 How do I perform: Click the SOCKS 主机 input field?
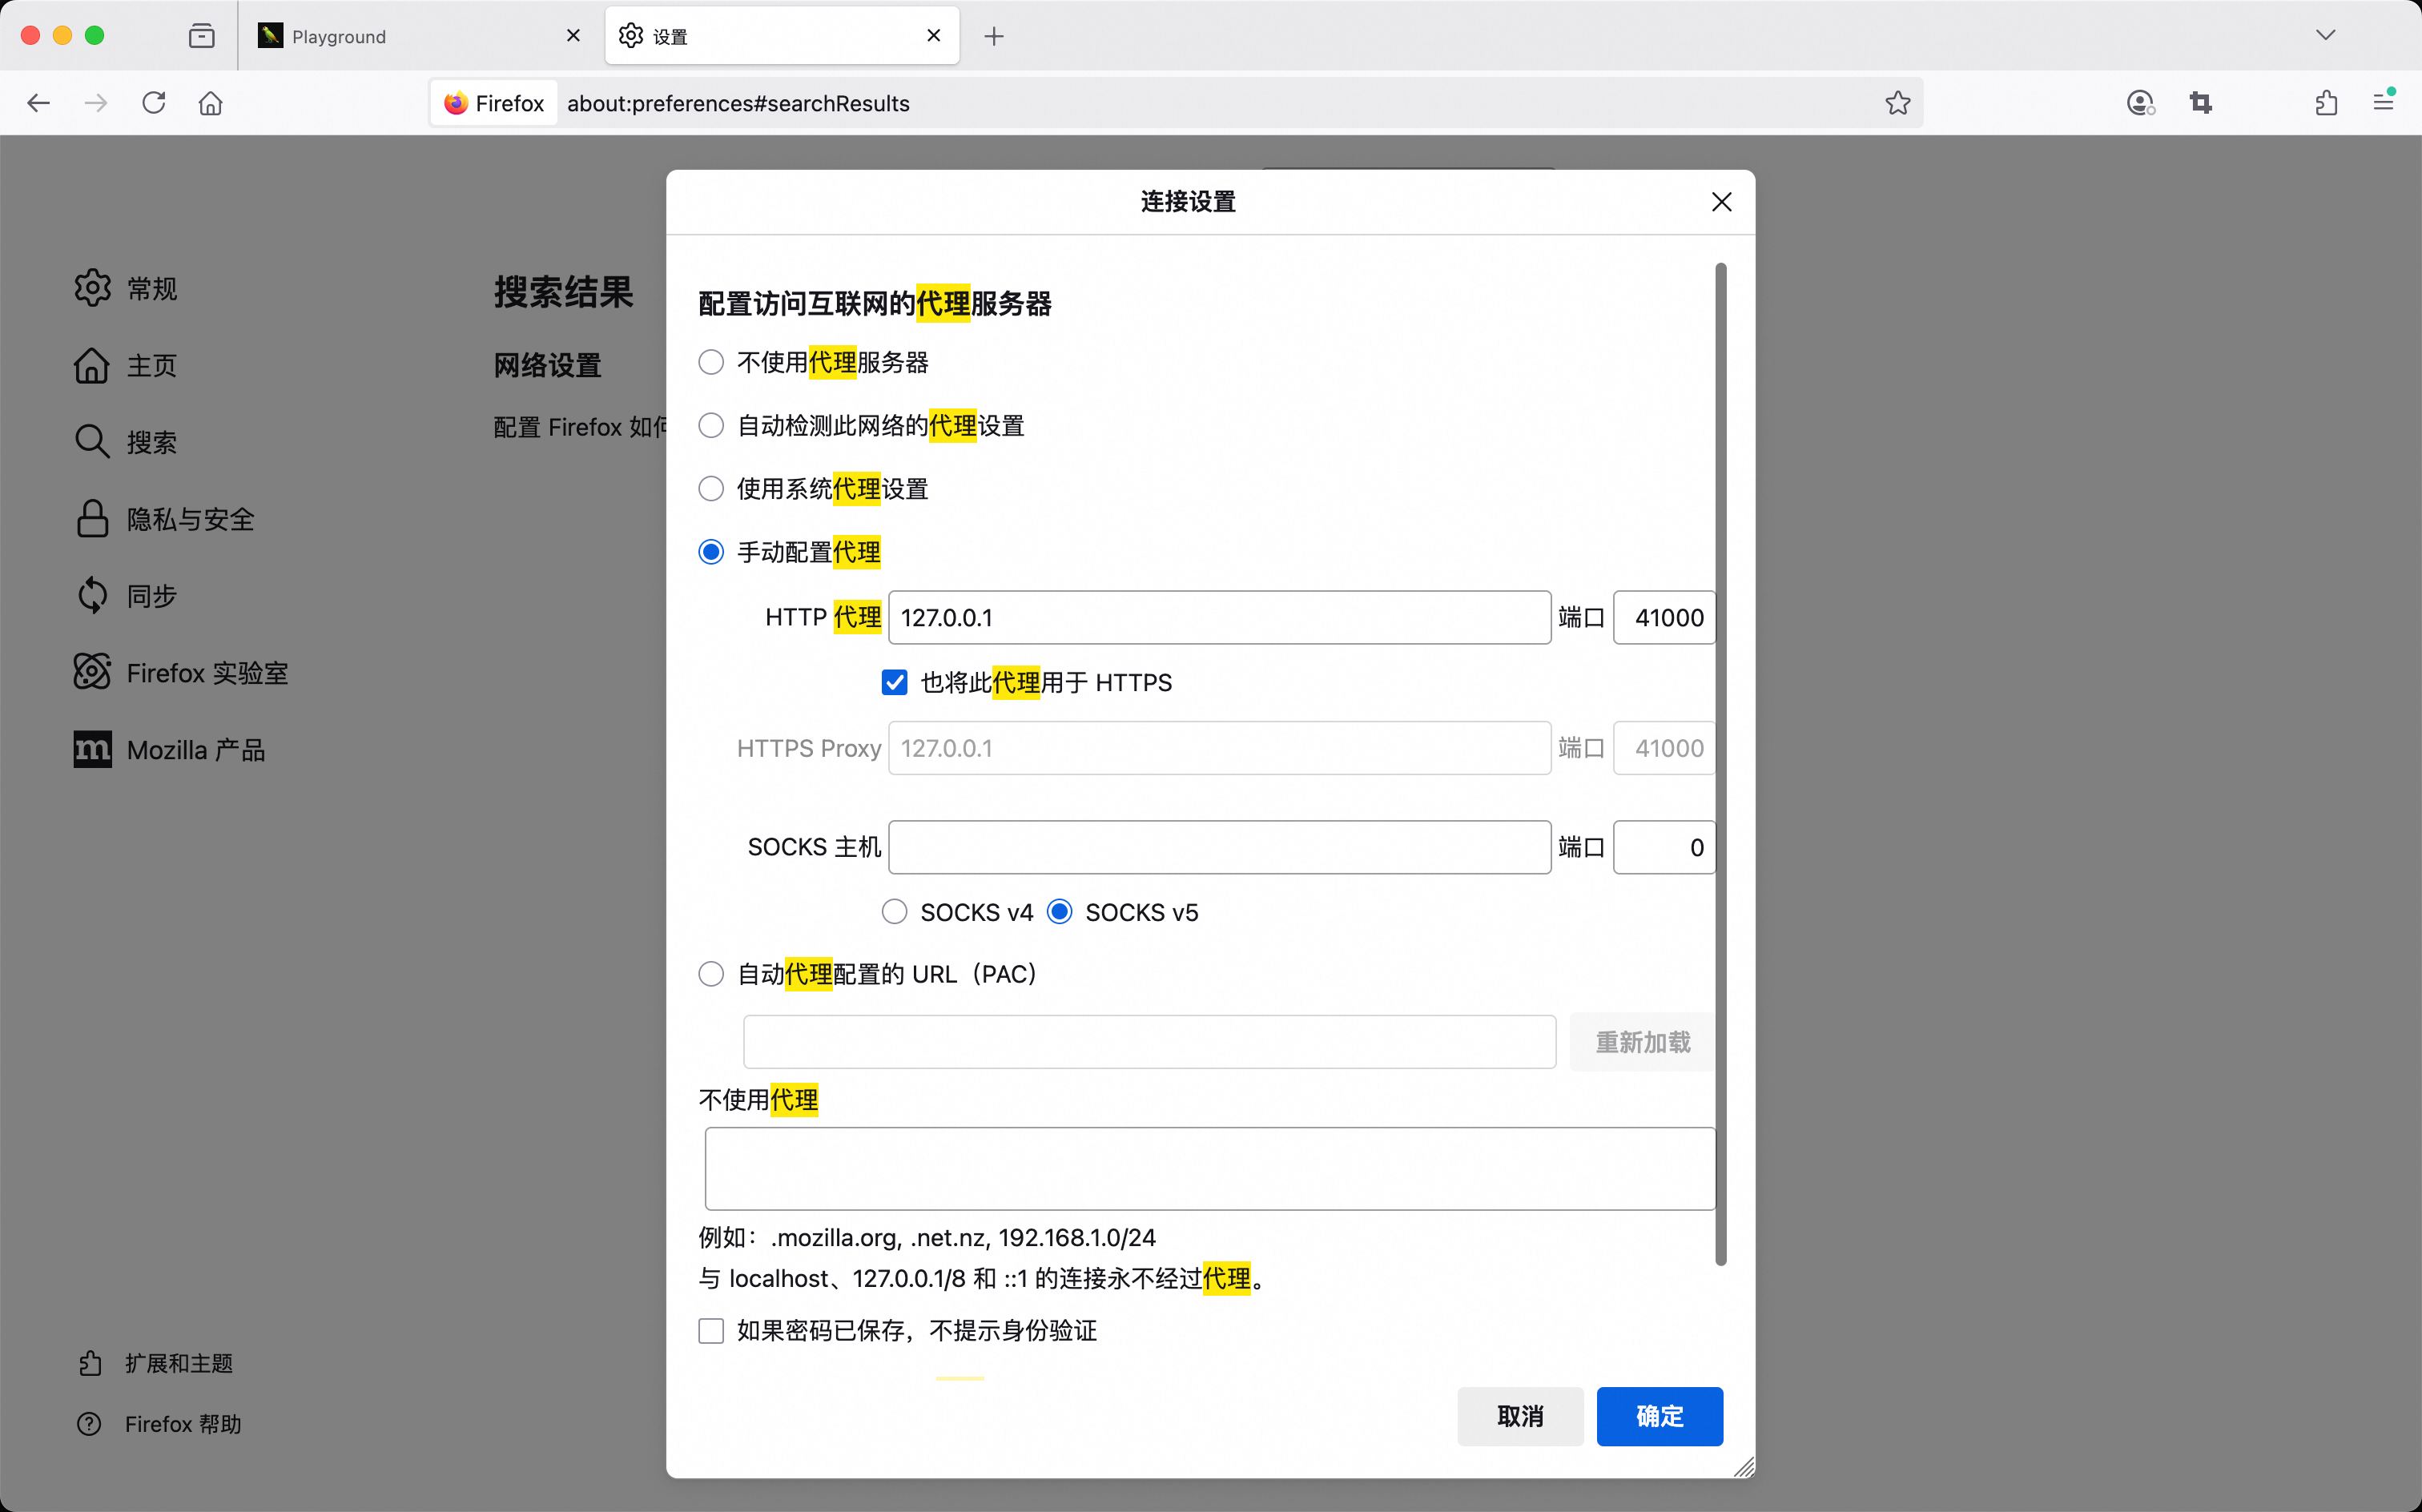coord(1219,847)
